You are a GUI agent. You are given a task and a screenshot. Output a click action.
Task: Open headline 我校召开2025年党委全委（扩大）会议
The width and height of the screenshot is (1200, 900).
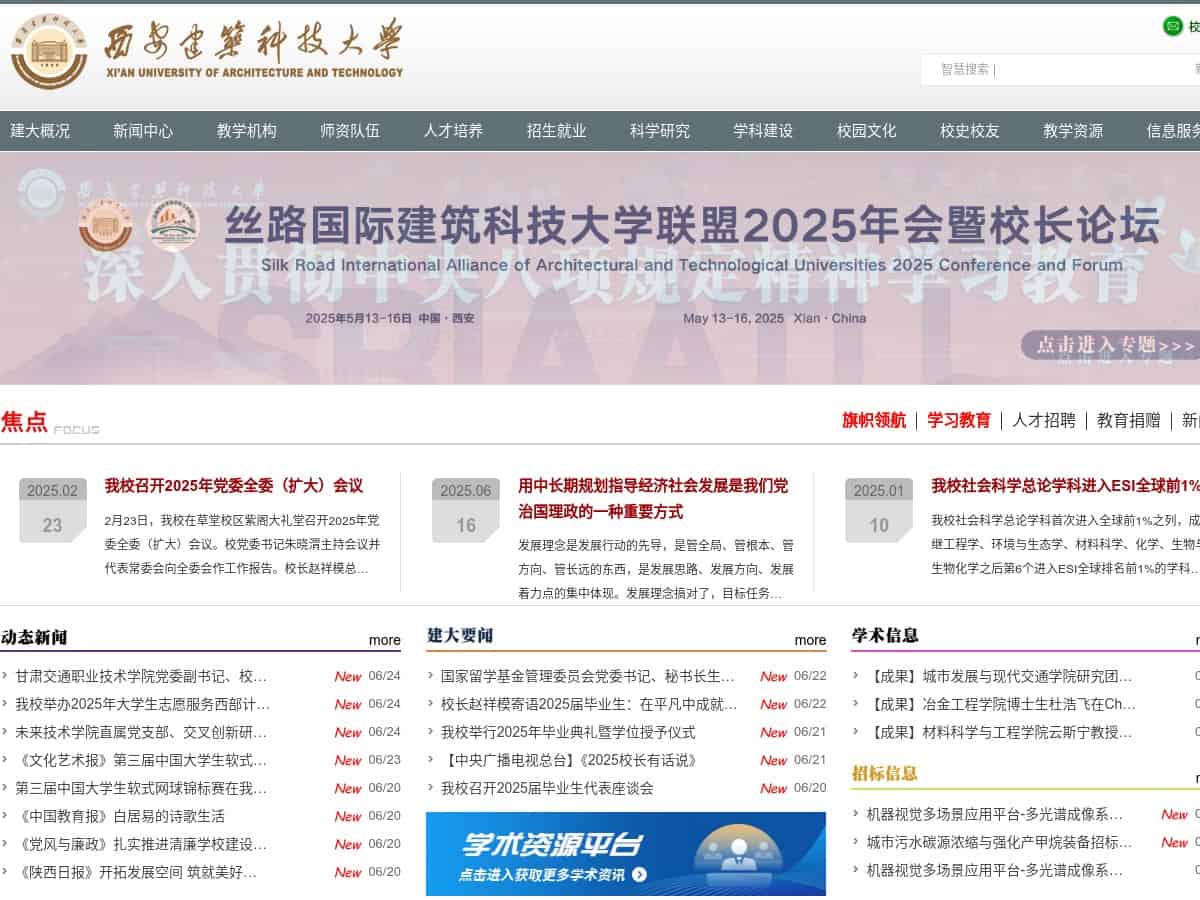[234, 486]
